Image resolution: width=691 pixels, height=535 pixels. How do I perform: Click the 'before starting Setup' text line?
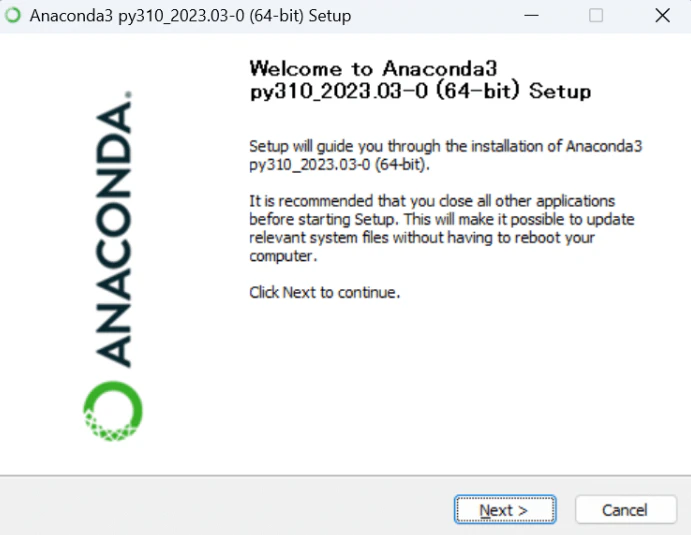442,219
